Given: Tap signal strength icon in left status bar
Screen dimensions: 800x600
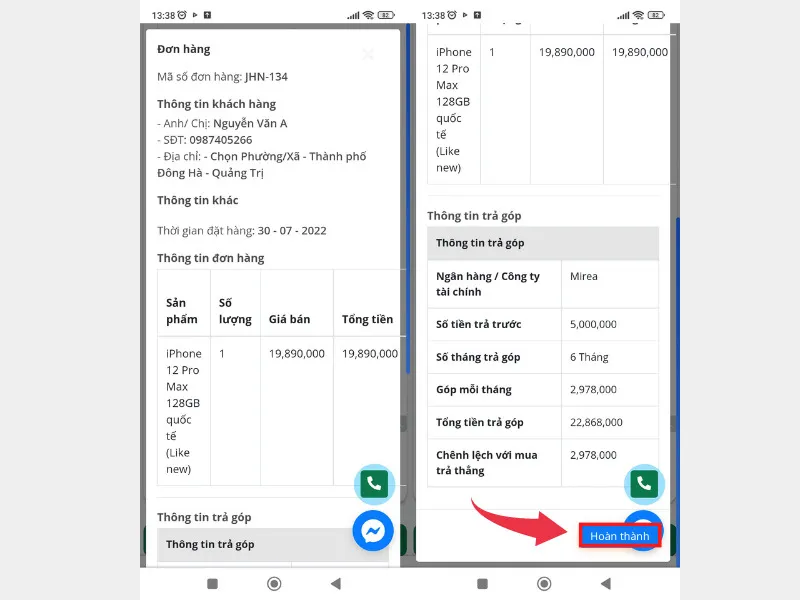Looking at the screenshot, I should 353,15.
